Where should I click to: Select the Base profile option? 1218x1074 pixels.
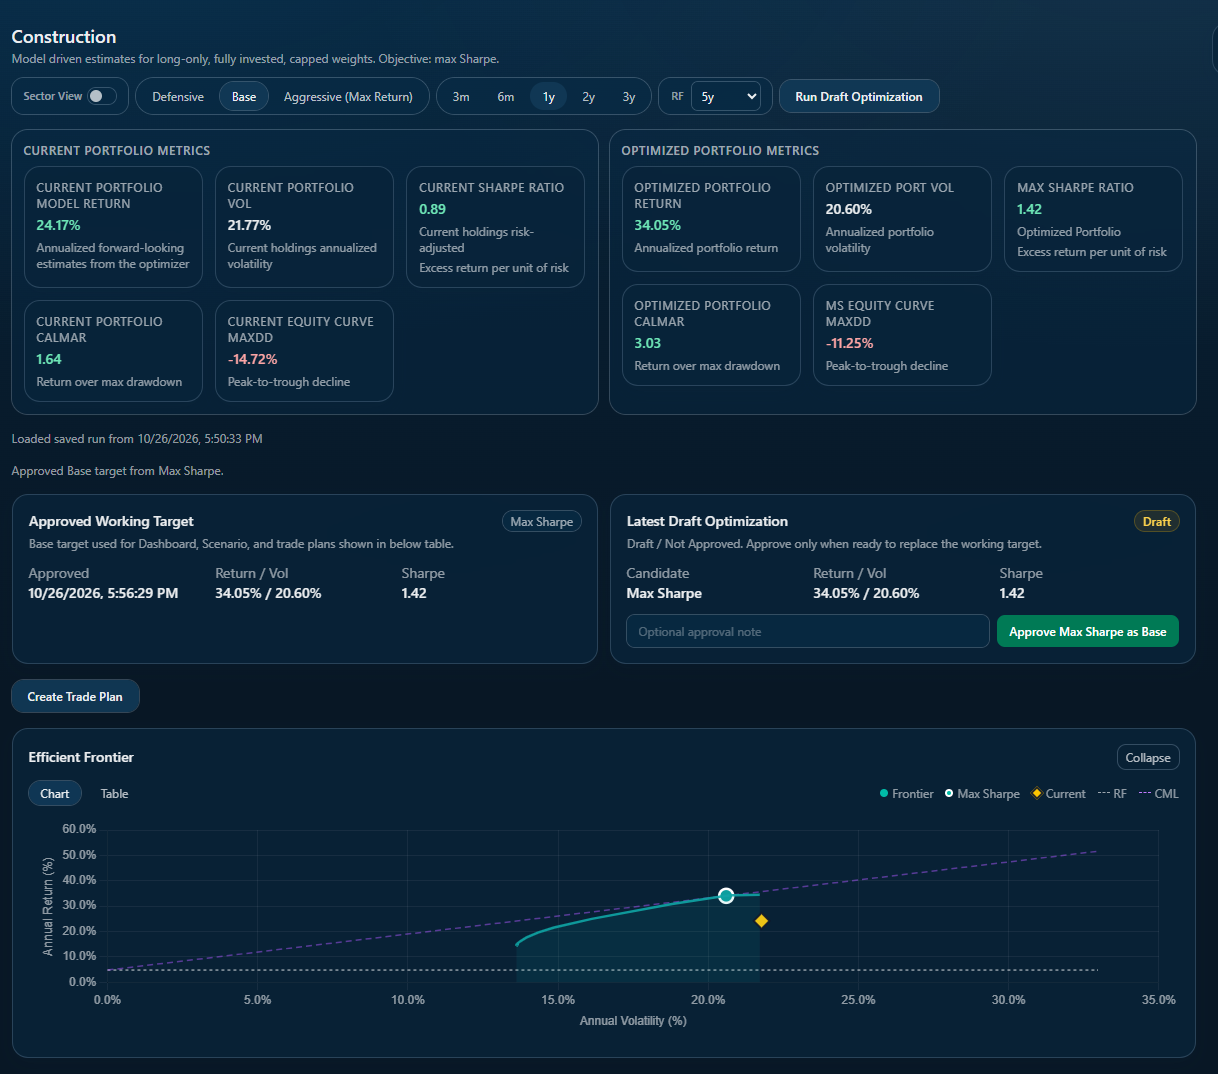point(244,97)
